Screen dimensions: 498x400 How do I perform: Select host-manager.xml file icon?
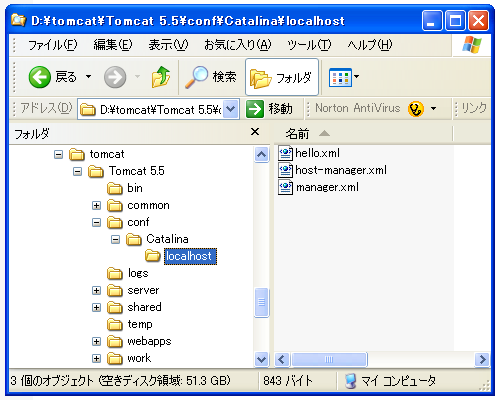pyautogui.click(x=286, y=170)
